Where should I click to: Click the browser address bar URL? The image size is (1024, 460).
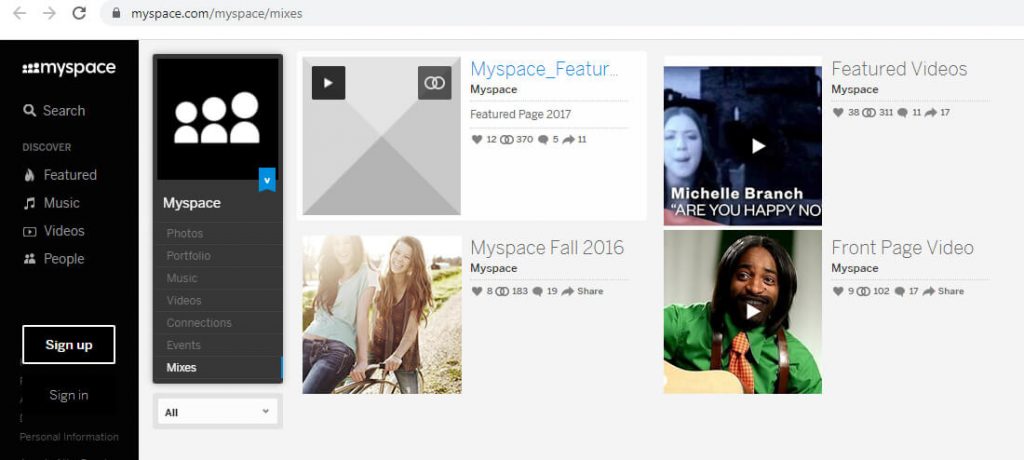point(217,13)
